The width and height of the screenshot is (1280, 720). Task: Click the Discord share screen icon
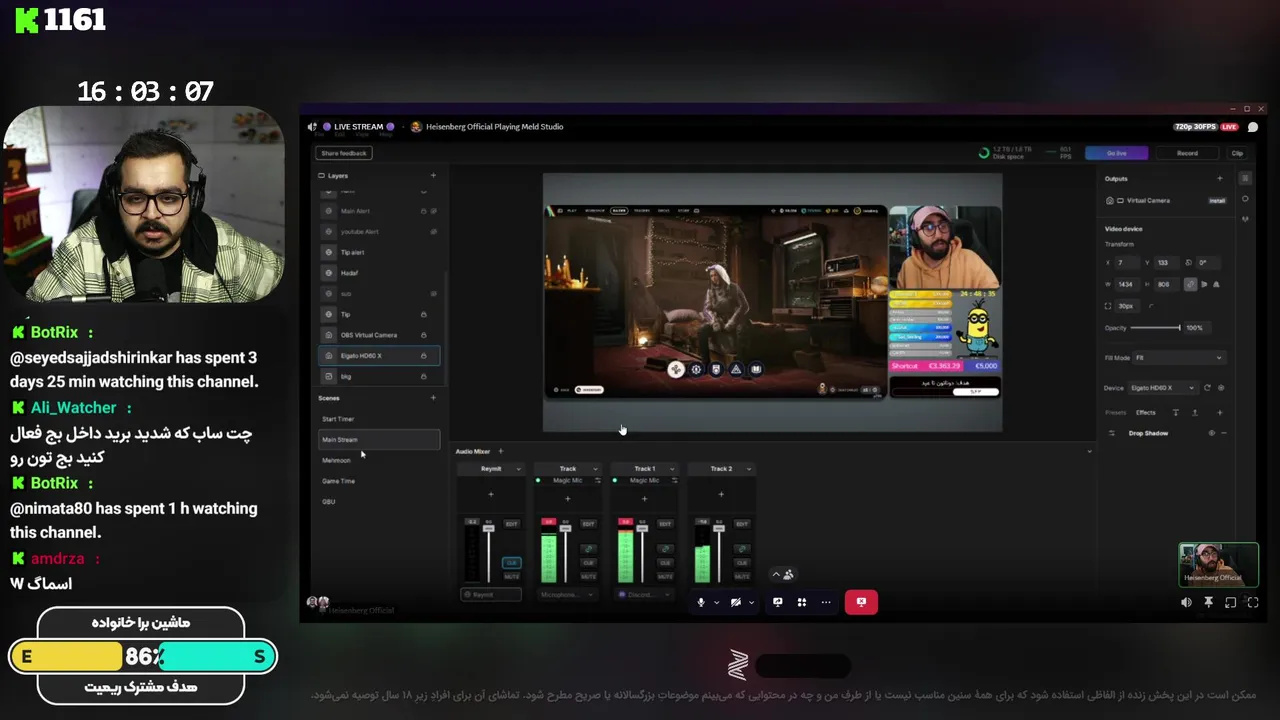point(778,602)
